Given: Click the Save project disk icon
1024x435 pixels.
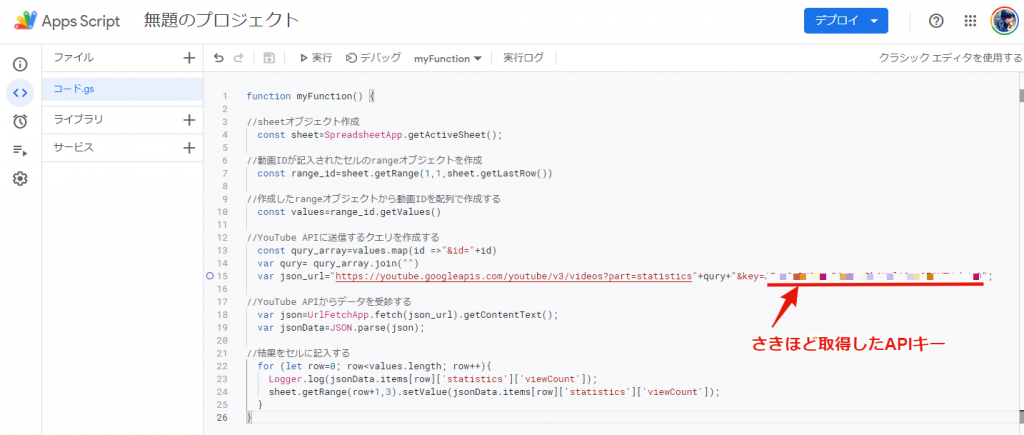Looking at the screenshot, I should 269,59.
